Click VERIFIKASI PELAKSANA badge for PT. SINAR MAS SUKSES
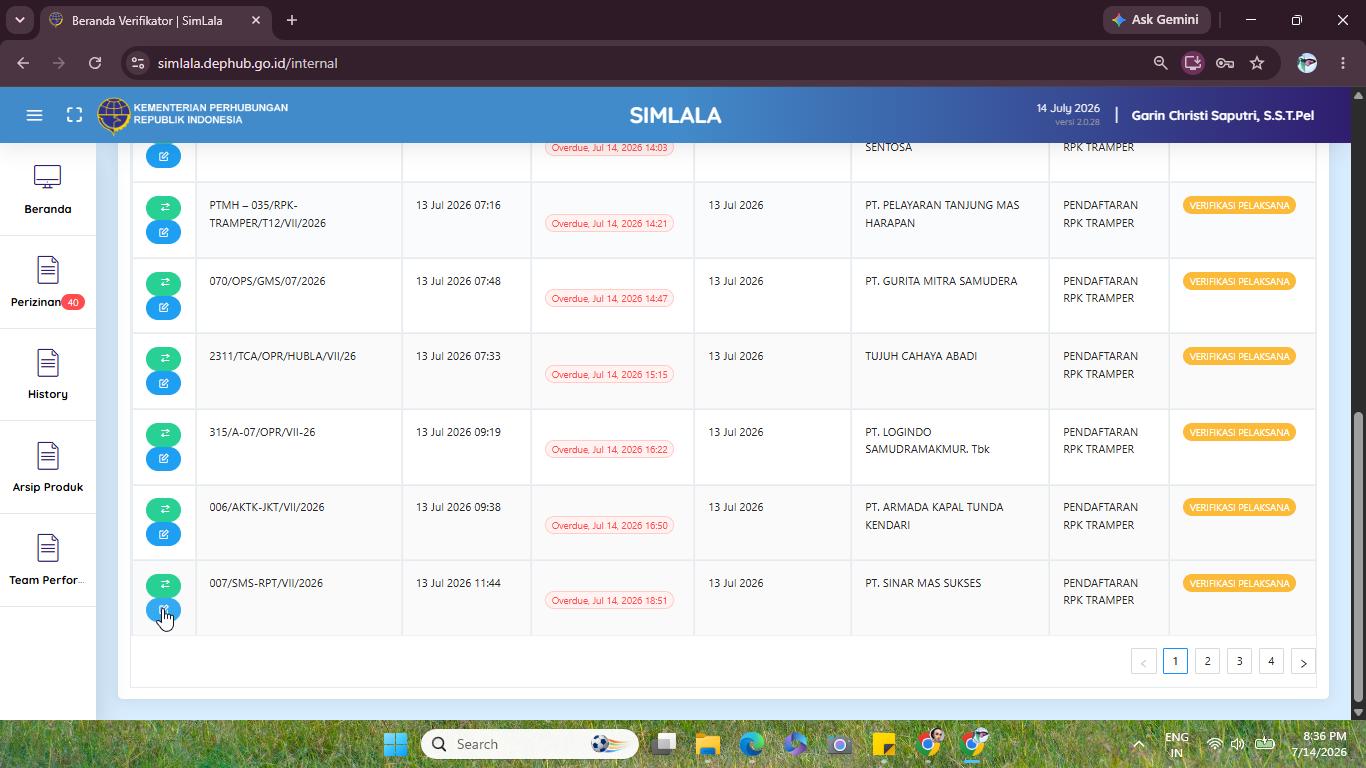Viewport: 1366px width, 768px height. pyautogui.click(x=1239, y=583)
